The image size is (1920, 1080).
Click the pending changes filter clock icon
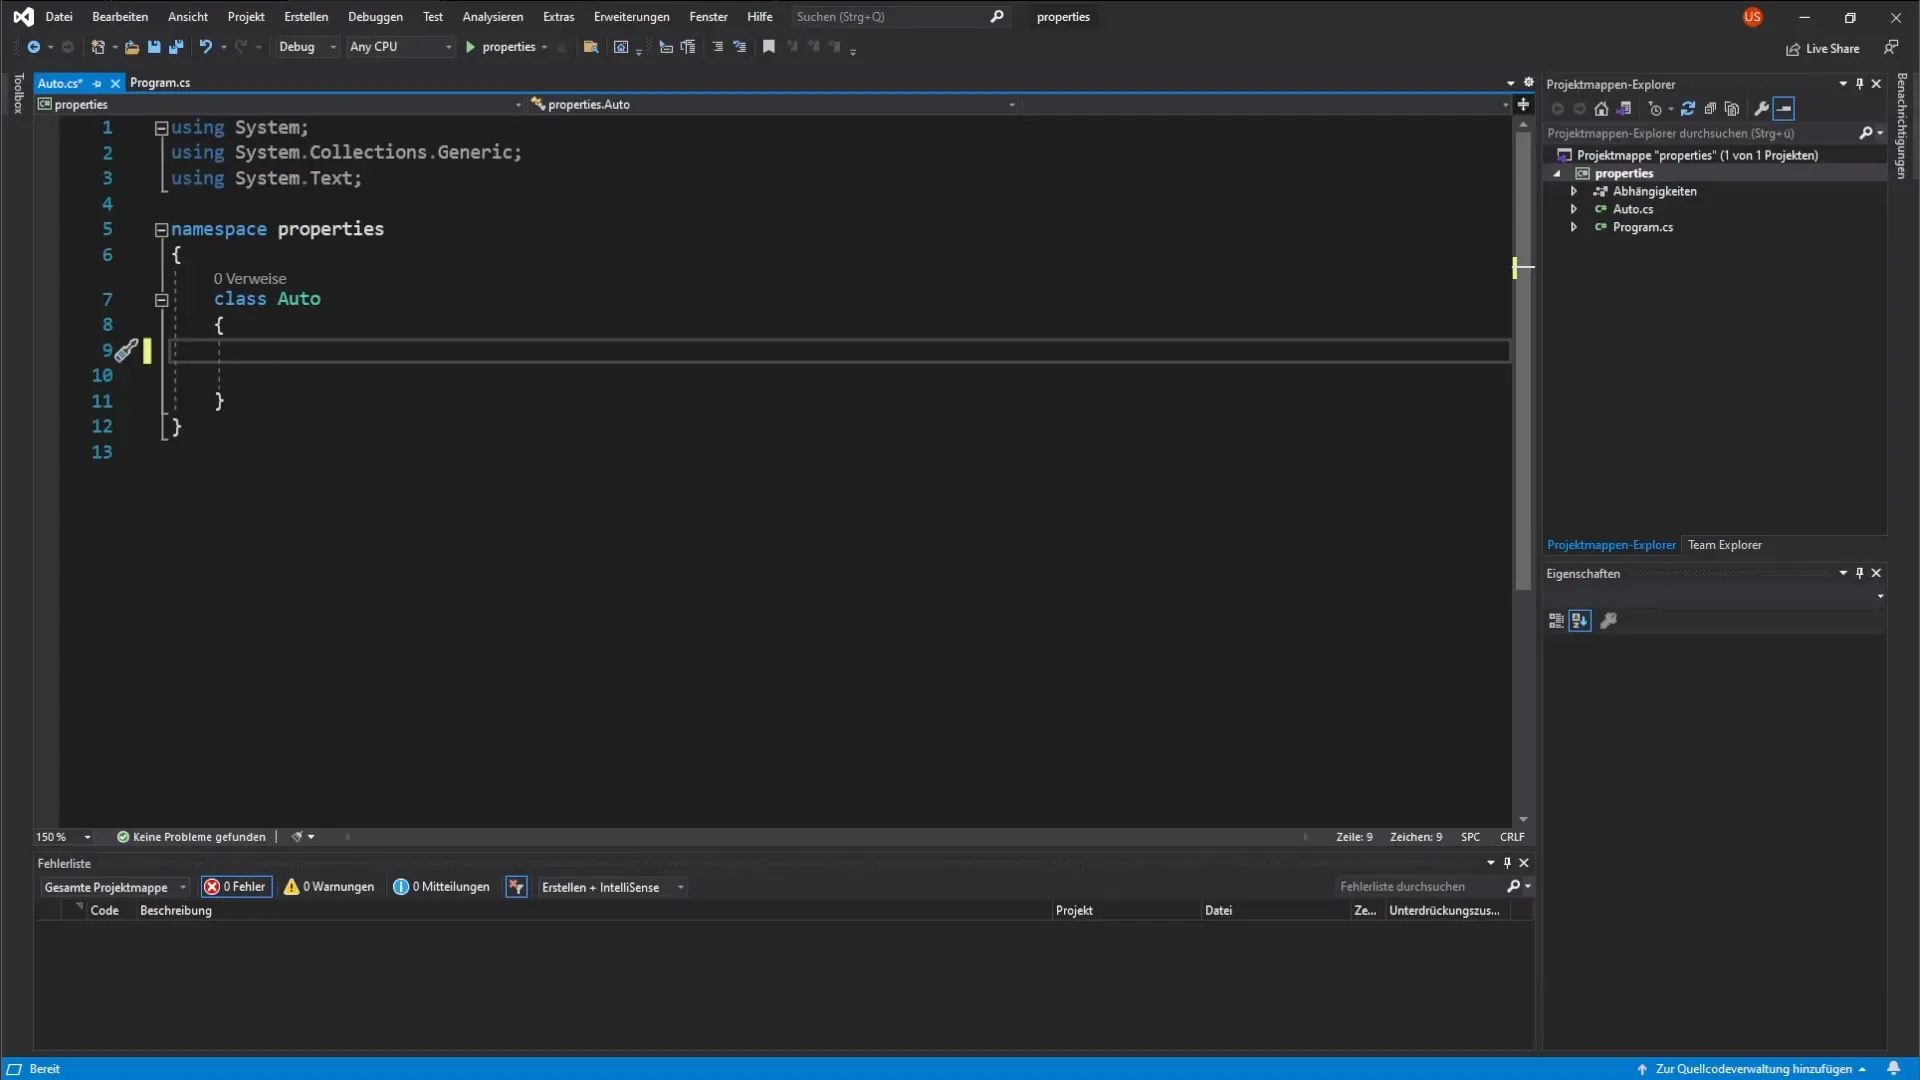coord(1655,109)
